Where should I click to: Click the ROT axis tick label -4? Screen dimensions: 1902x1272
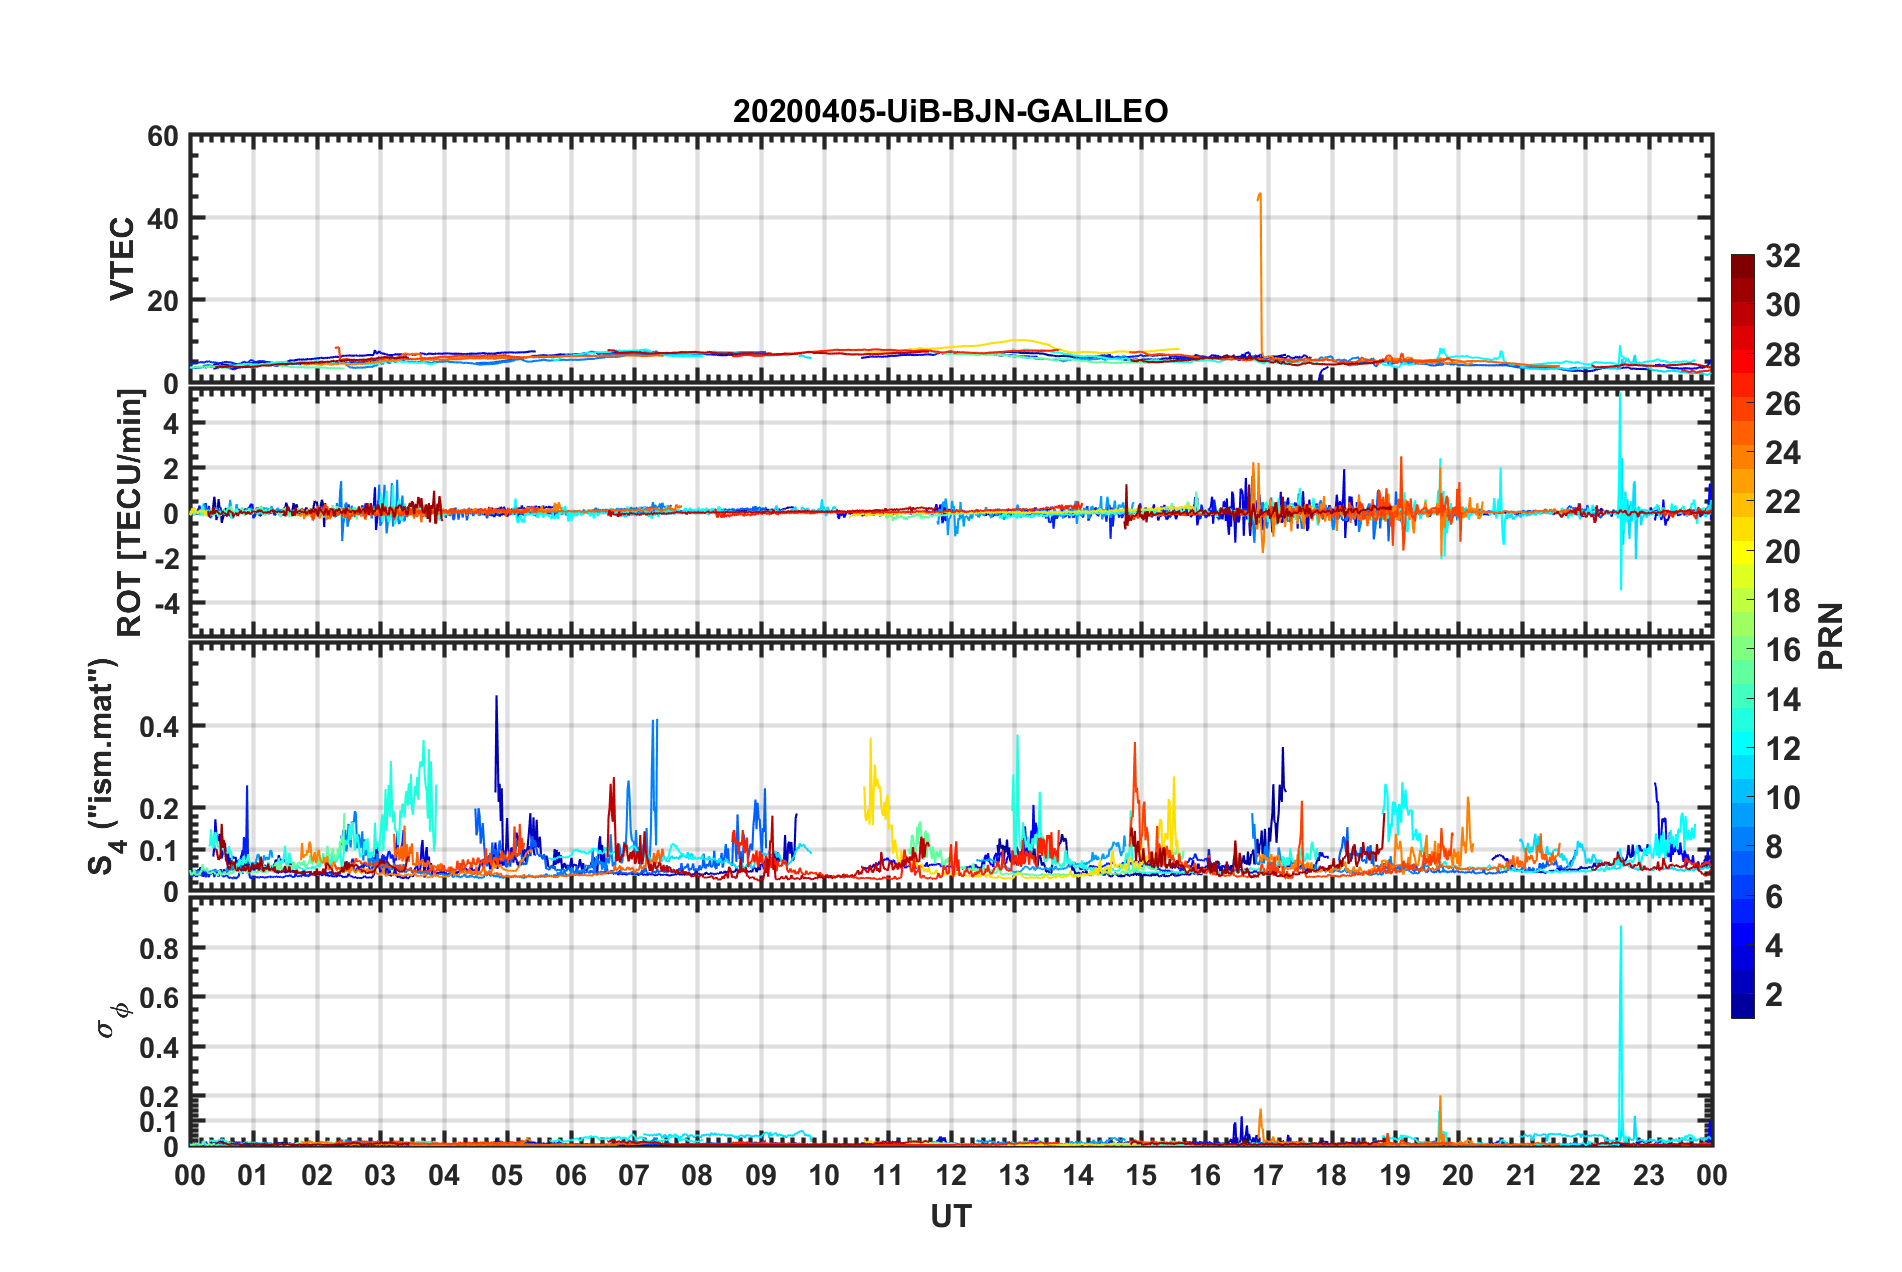click(x=166, y=603)
